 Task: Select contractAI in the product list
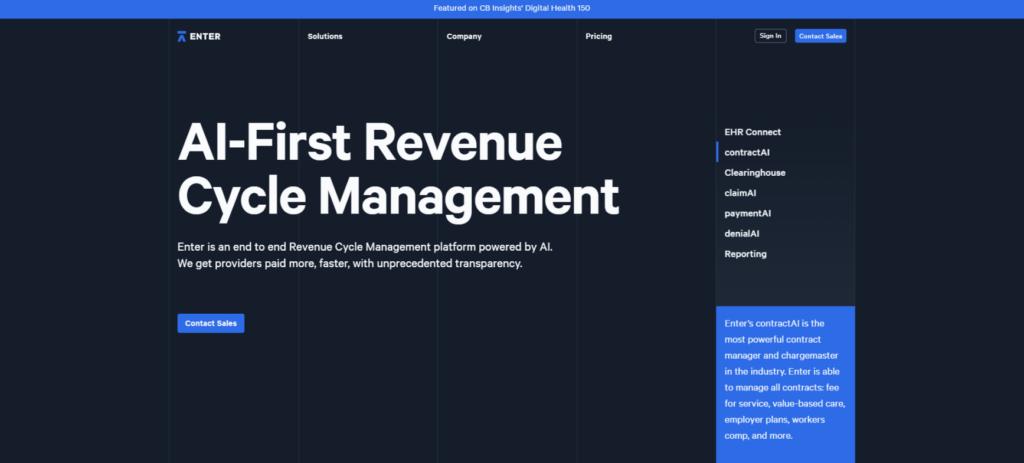747,152
